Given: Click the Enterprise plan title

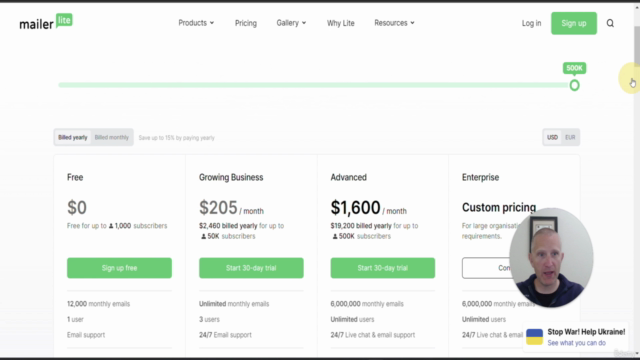Looking at the screenshot, I should (480, 177).
